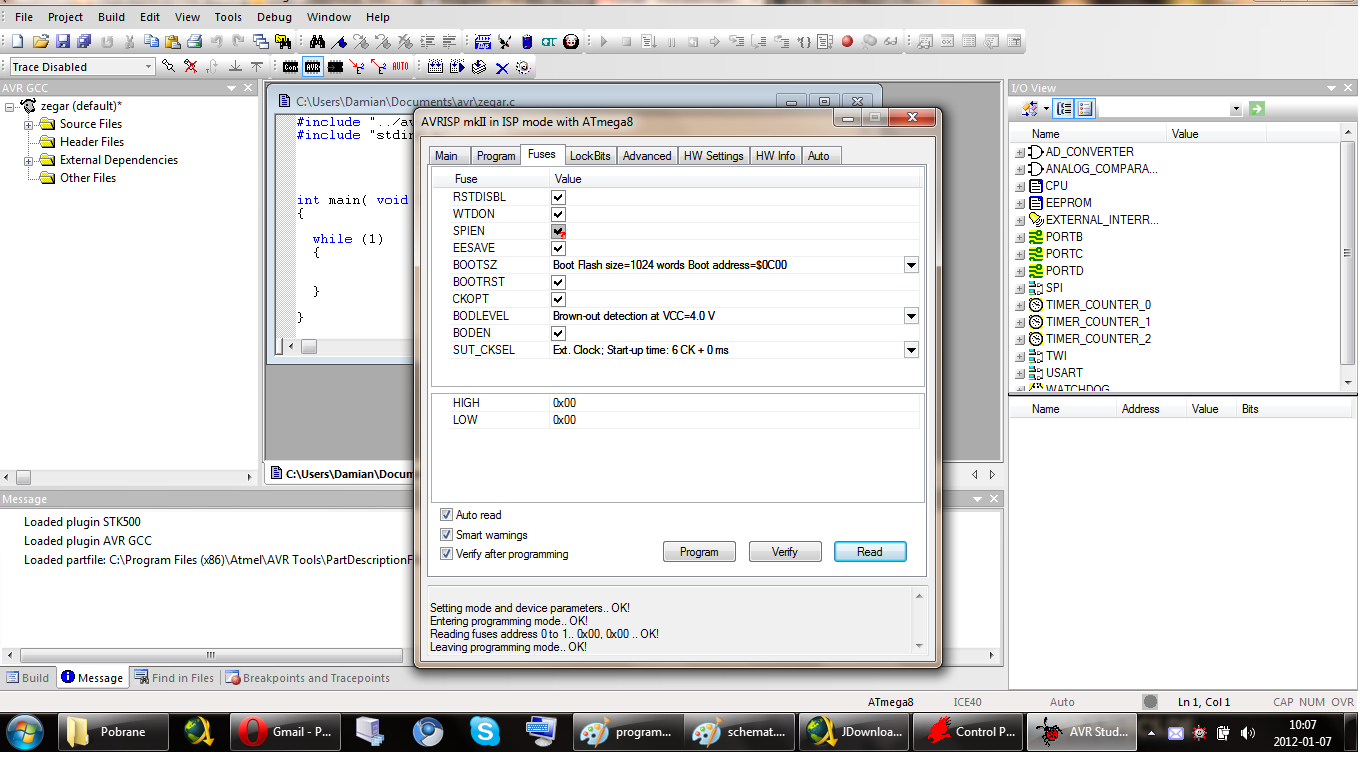Open a file with the folder toolbar icon
The height and width of the screenshot is (768, 1360).
coord(40,42)
